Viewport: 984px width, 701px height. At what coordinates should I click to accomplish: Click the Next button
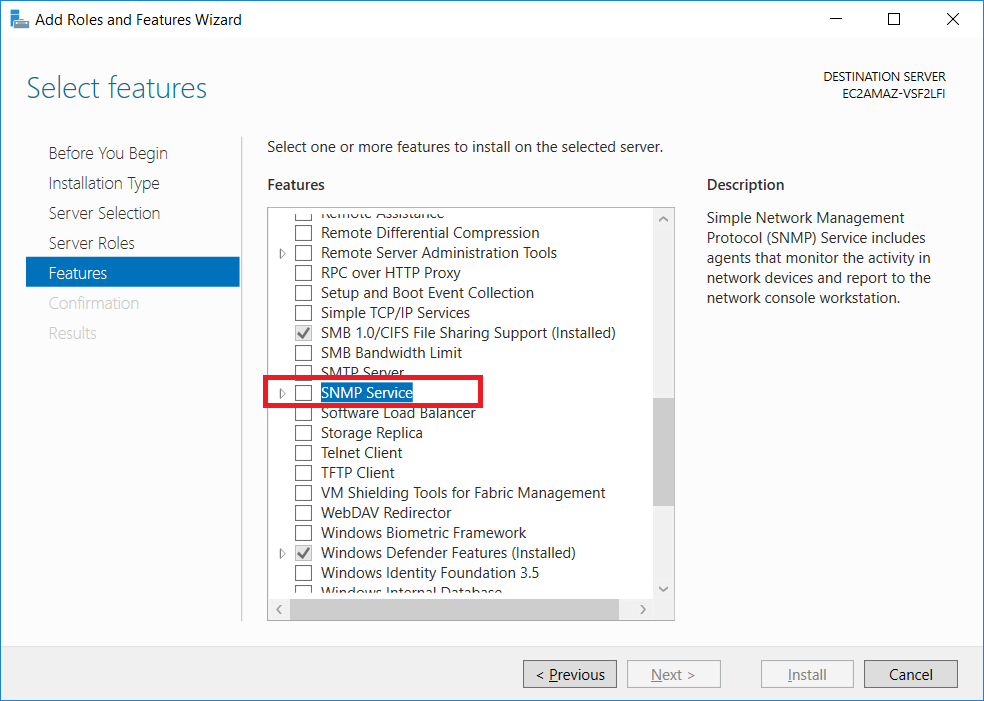[673, 674]
